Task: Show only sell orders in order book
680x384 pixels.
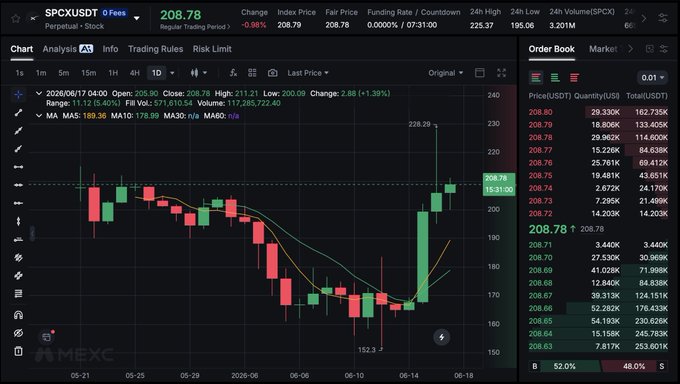Action: point(574,78)
